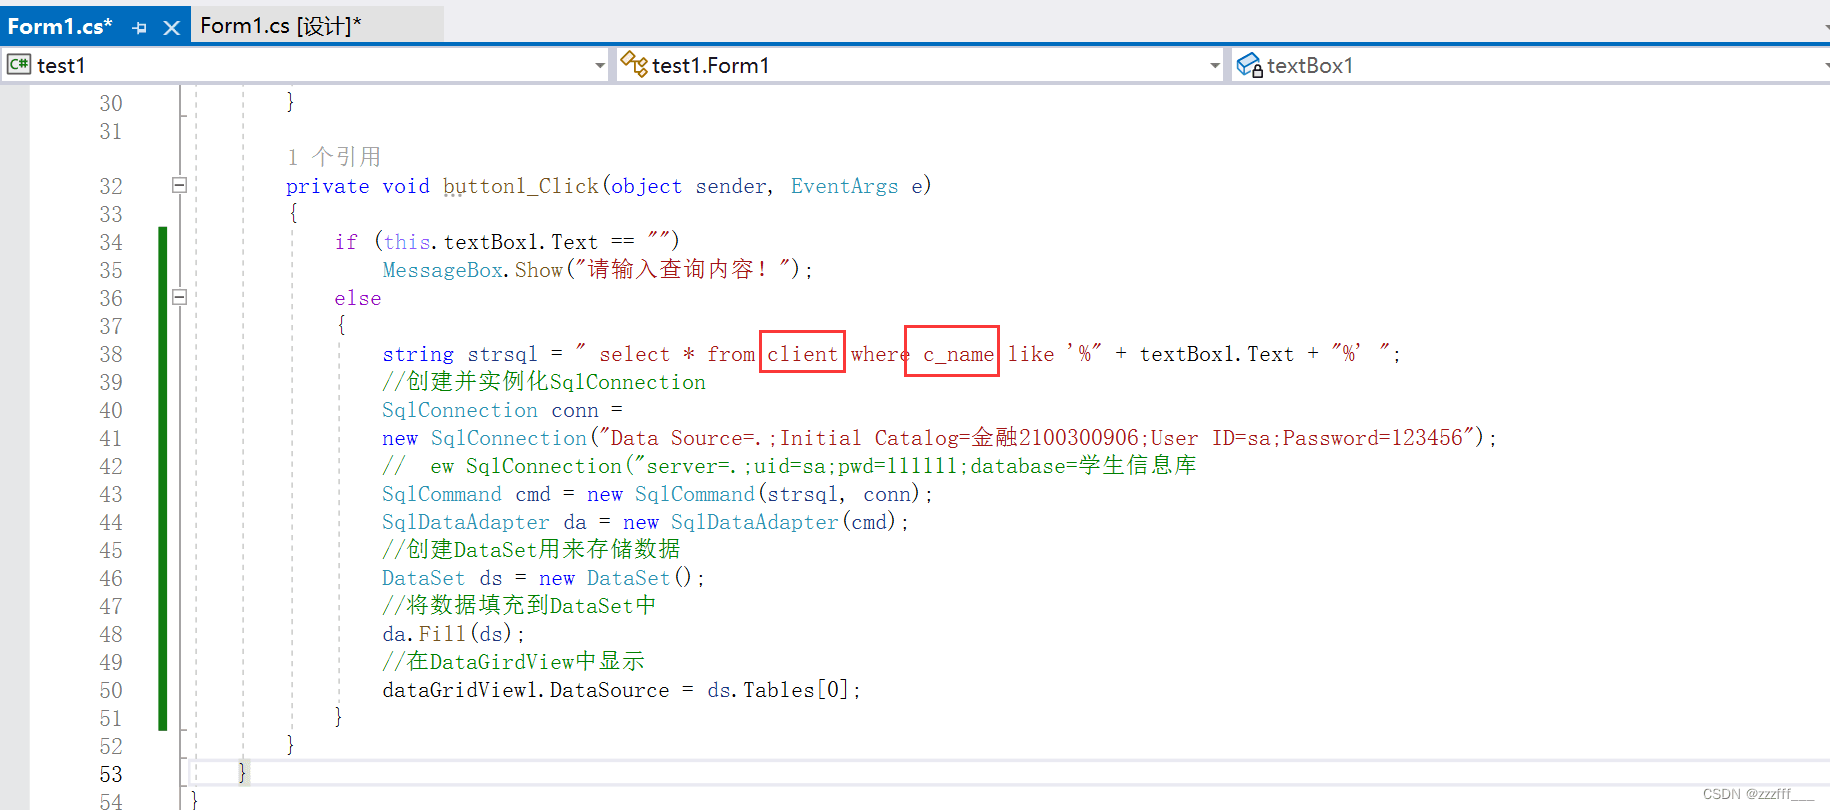Click the class icon beside test1.Form1

coord(634,65)
